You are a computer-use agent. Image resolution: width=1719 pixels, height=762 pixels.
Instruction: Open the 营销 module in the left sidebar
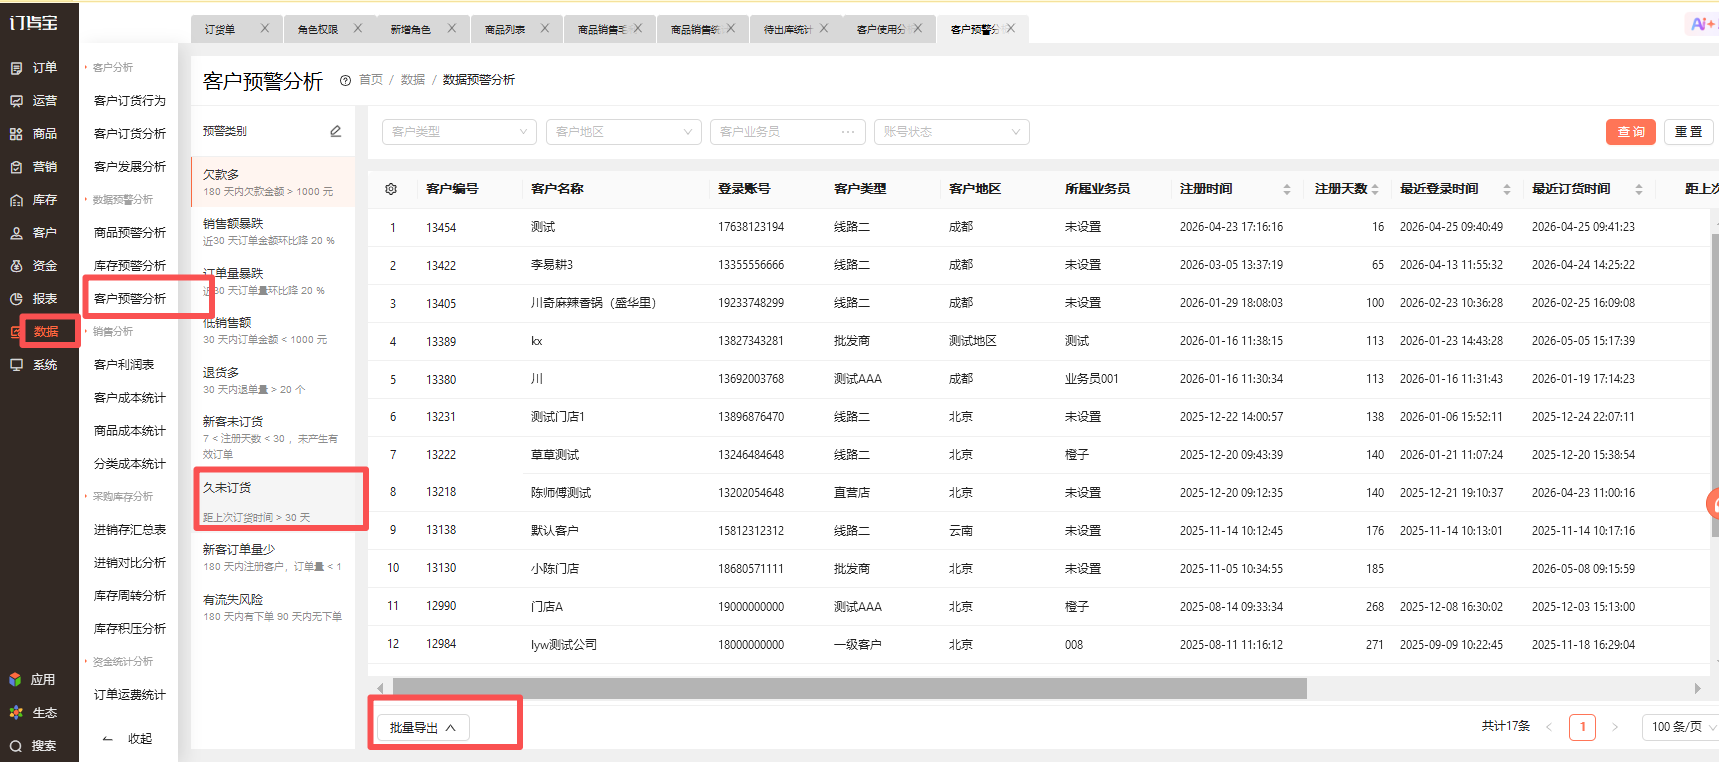pyautogui.click(x=34, y=167)
